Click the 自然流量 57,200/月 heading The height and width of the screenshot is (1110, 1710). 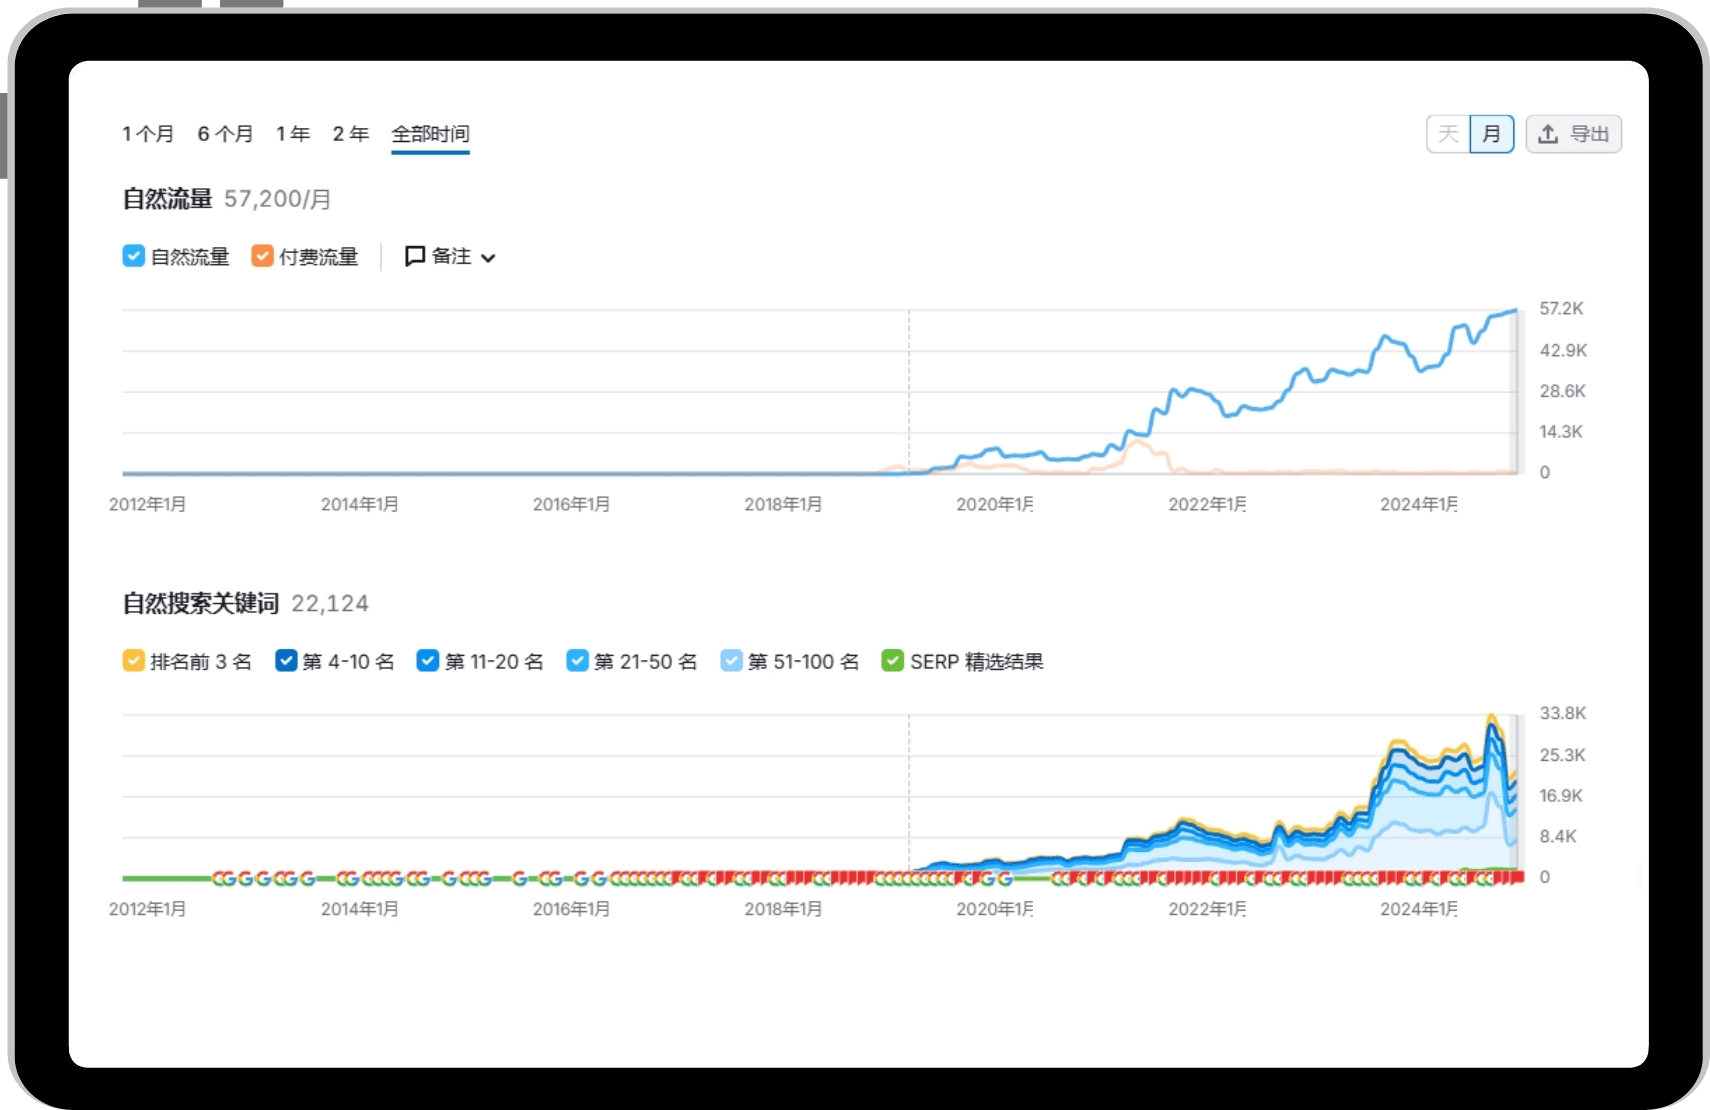[x=227, y=199]
